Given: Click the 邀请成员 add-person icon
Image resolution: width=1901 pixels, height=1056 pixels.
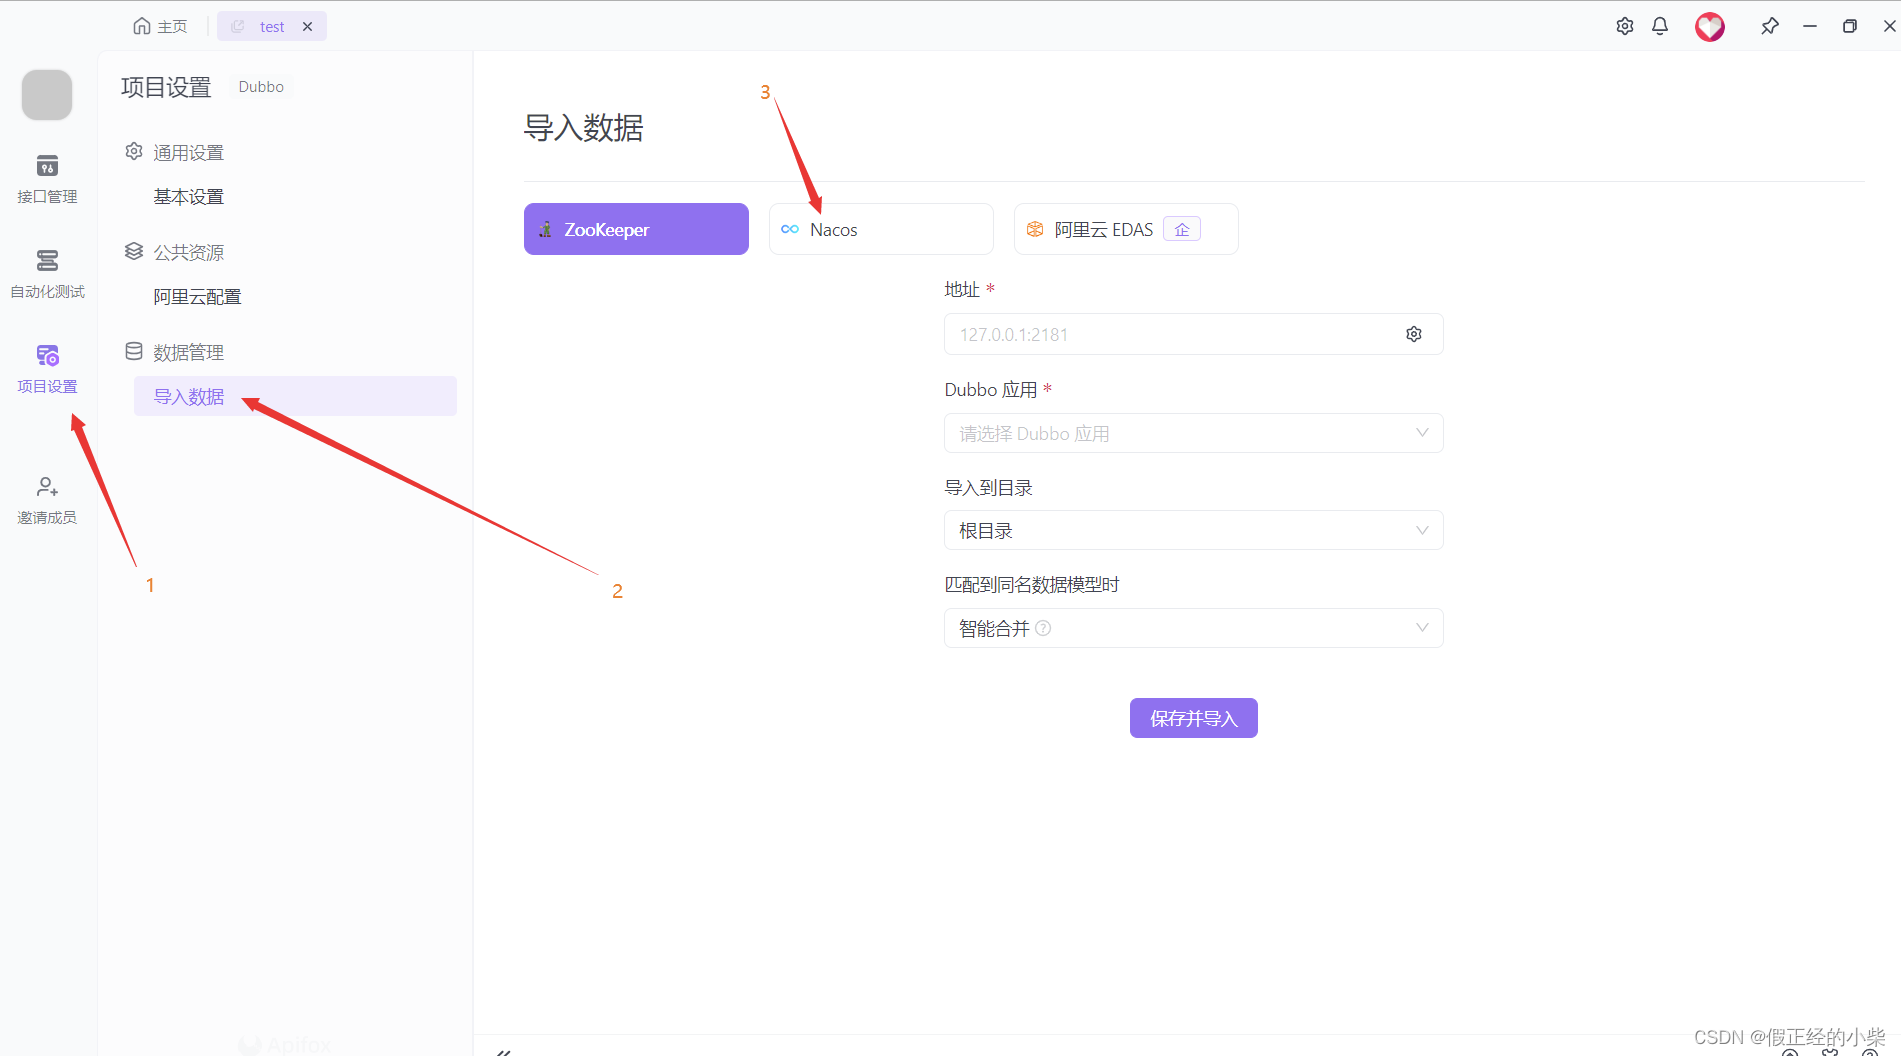Looking at the screenshot, I should click(x=47, y=487).
